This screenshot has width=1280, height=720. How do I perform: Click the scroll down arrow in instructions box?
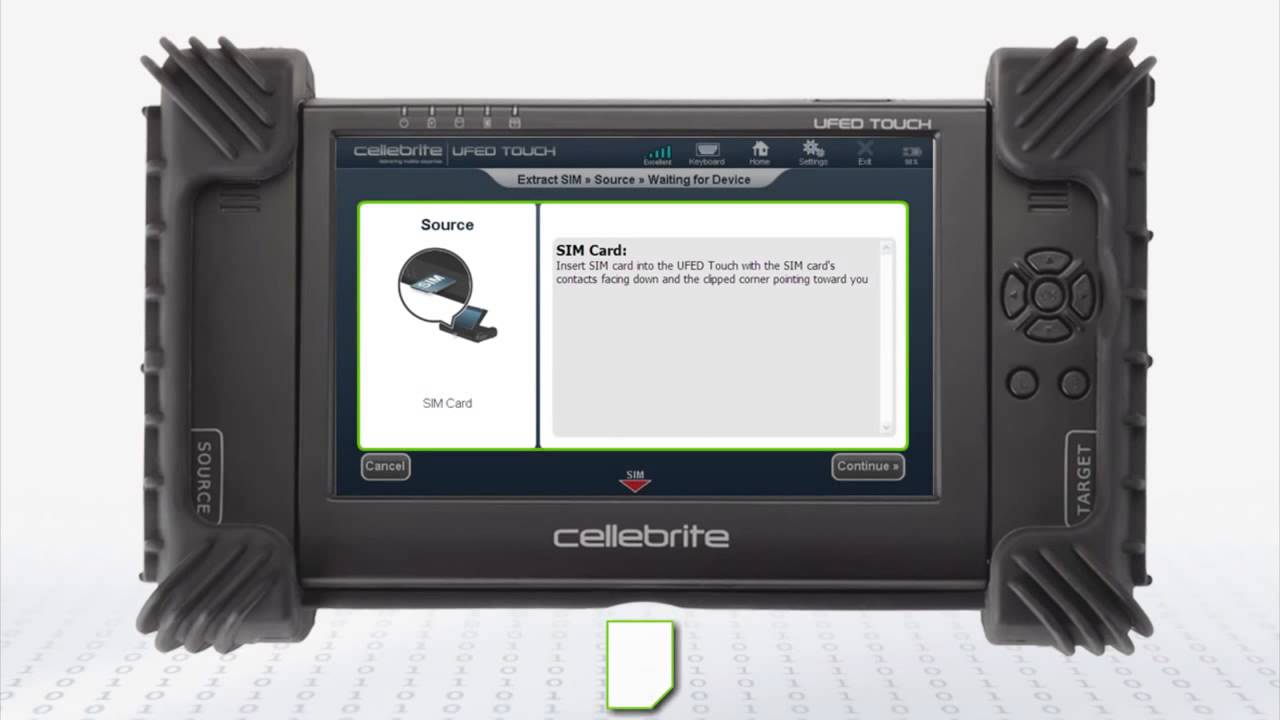886,428
